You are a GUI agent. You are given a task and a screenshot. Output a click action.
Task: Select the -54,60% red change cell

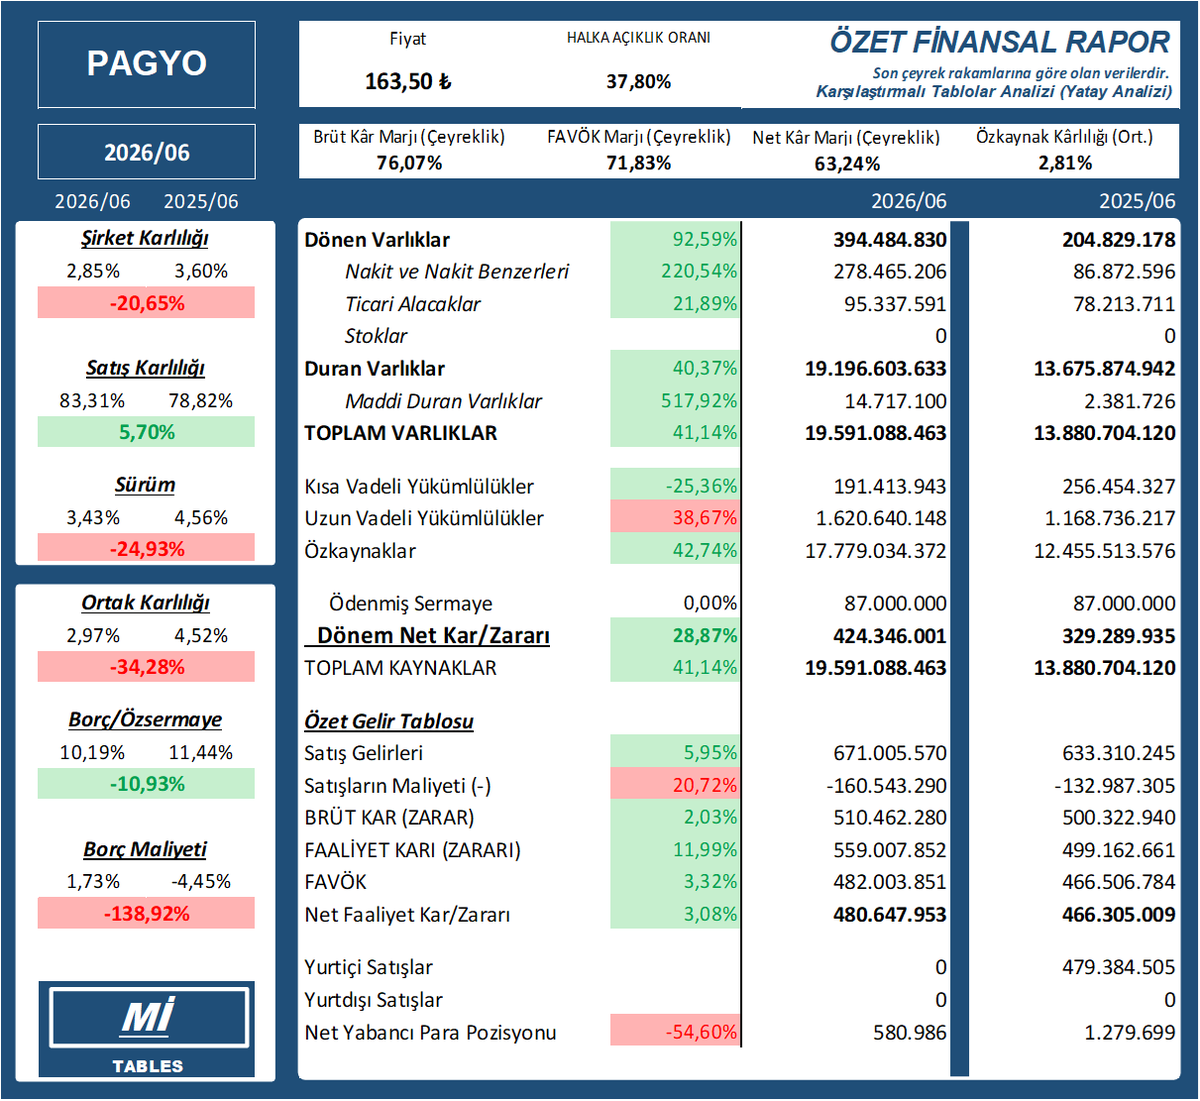tap(675, 1031)
